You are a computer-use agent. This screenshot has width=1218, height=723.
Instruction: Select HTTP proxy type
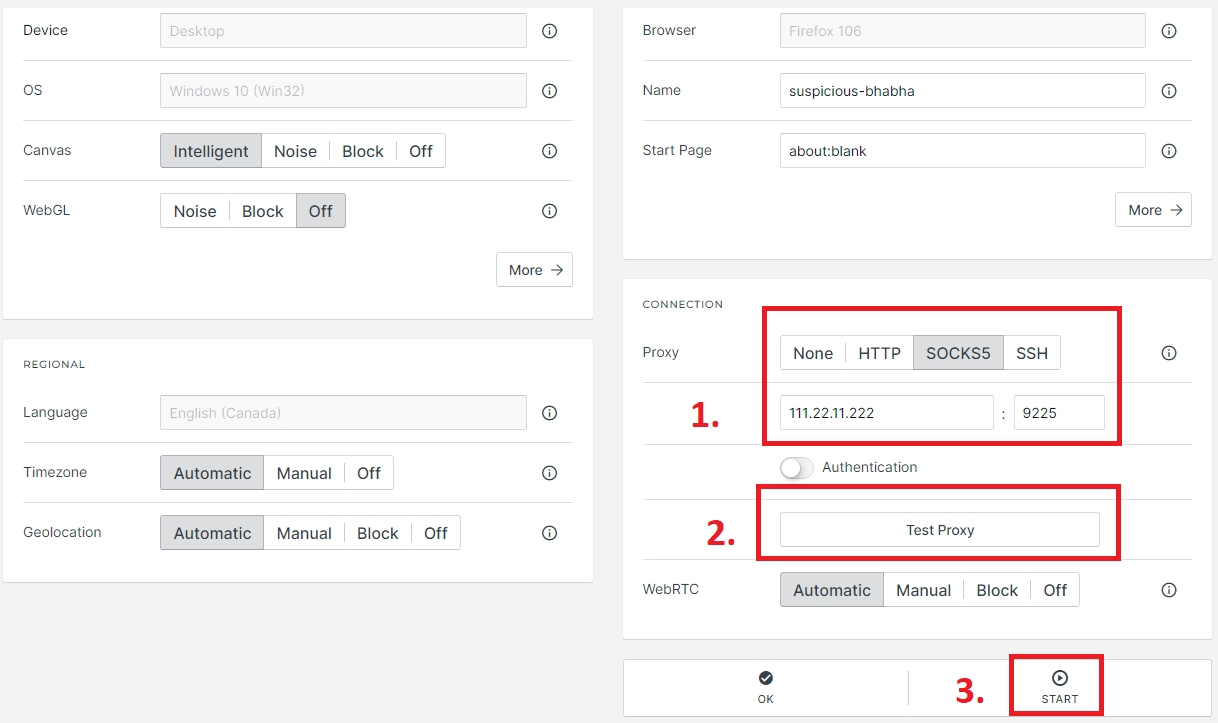(879, 353)
